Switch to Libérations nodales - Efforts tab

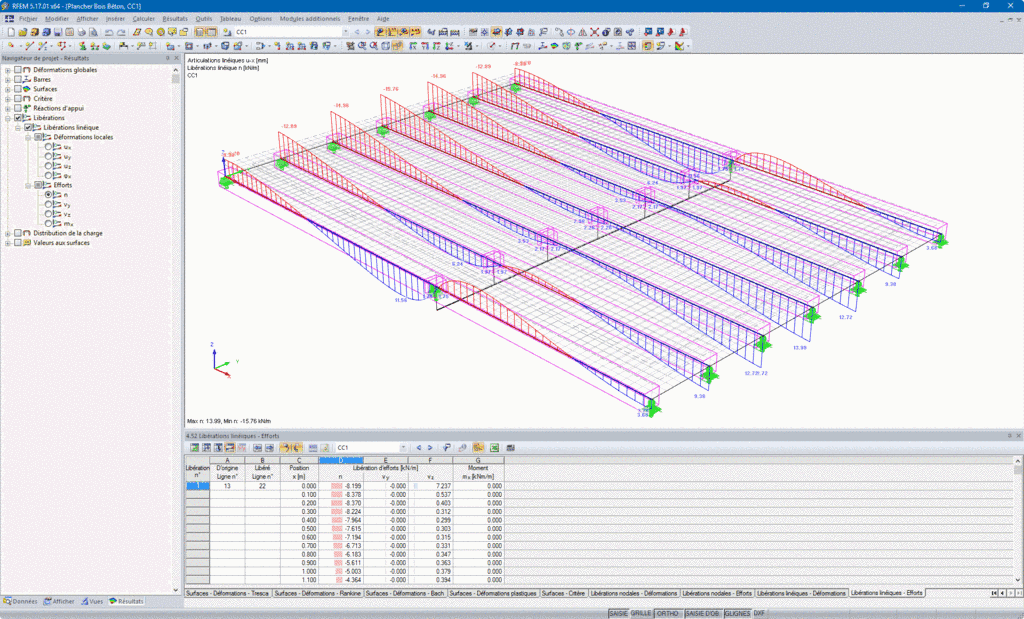(717, 593)
